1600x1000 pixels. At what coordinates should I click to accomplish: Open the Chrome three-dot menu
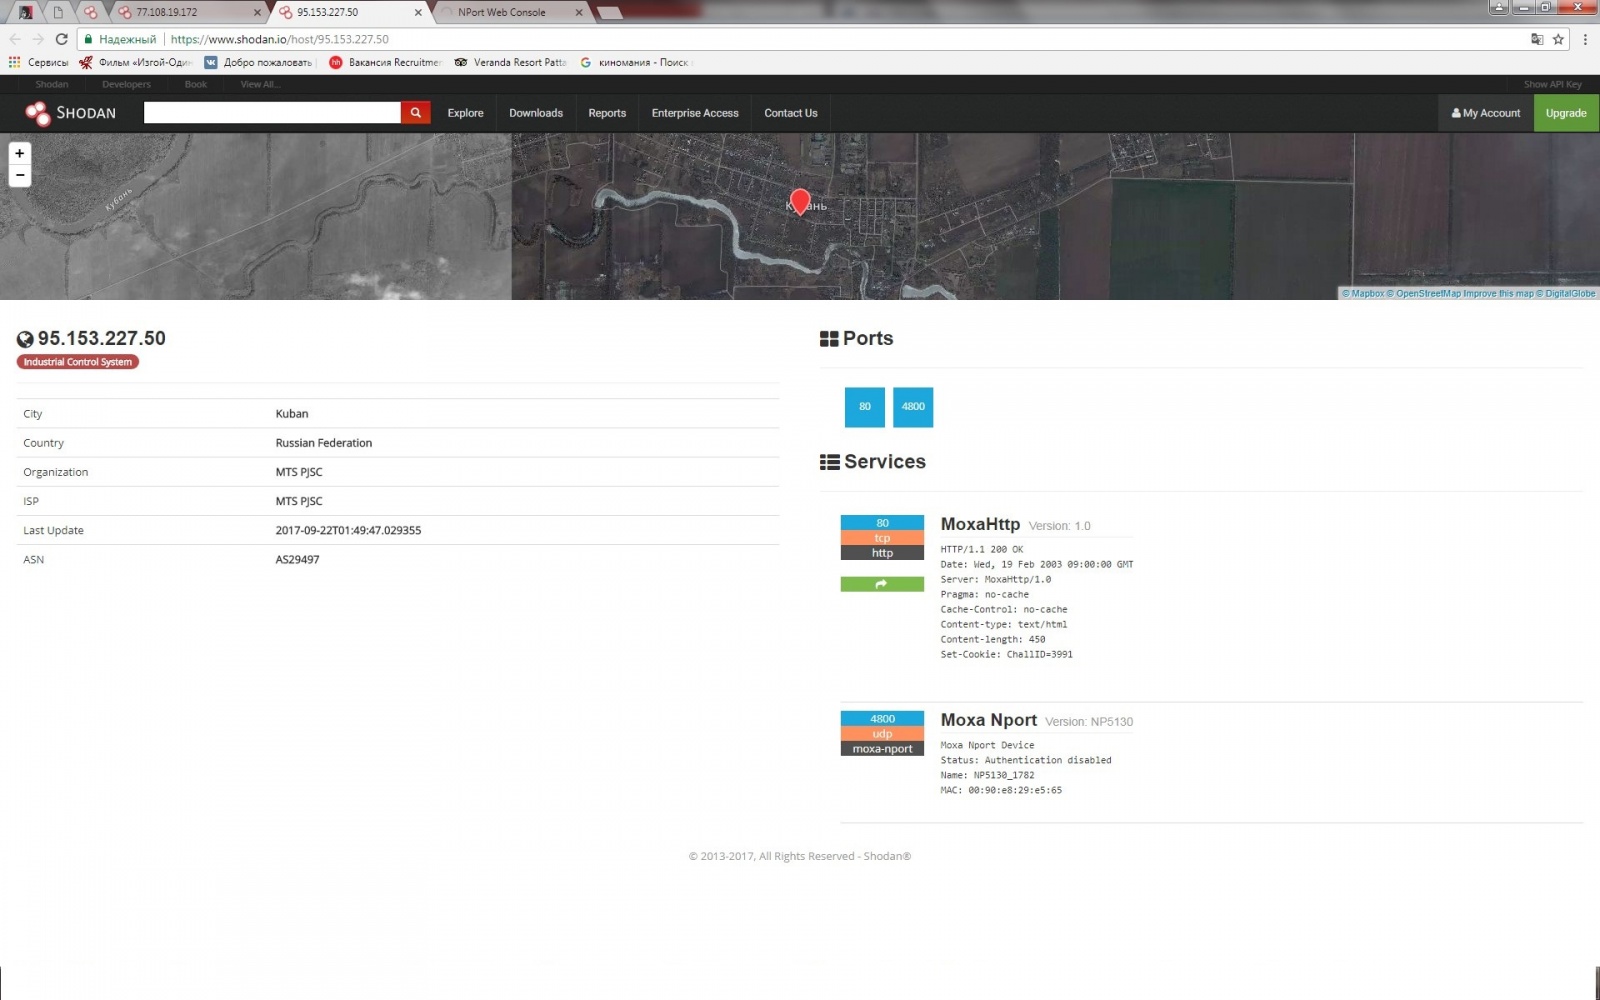1585,39
